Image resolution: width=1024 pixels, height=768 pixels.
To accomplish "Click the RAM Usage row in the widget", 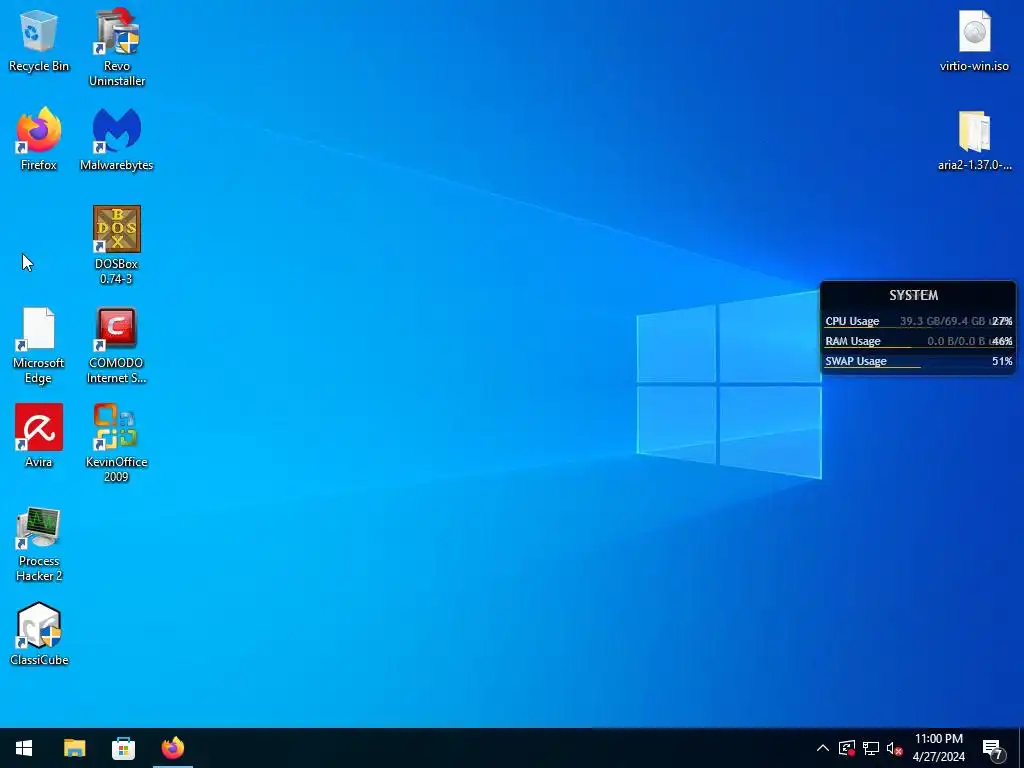I will click(x=918, y=341).
